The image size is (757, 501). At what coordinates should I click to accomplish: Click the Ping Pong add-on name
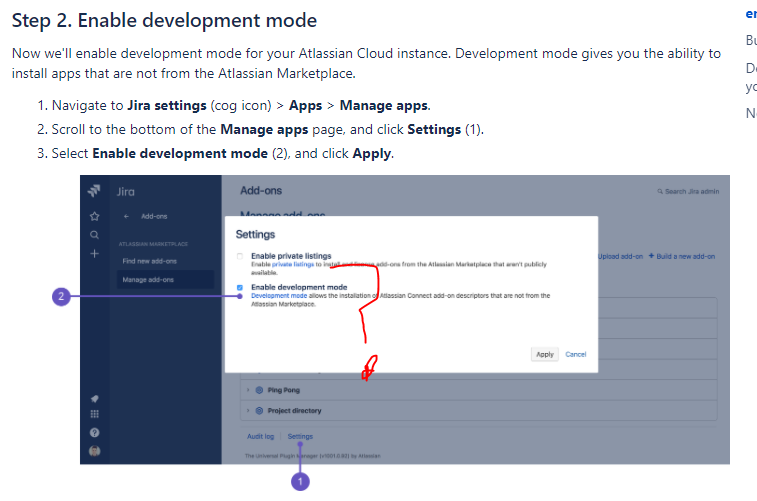tap(284, 390)
